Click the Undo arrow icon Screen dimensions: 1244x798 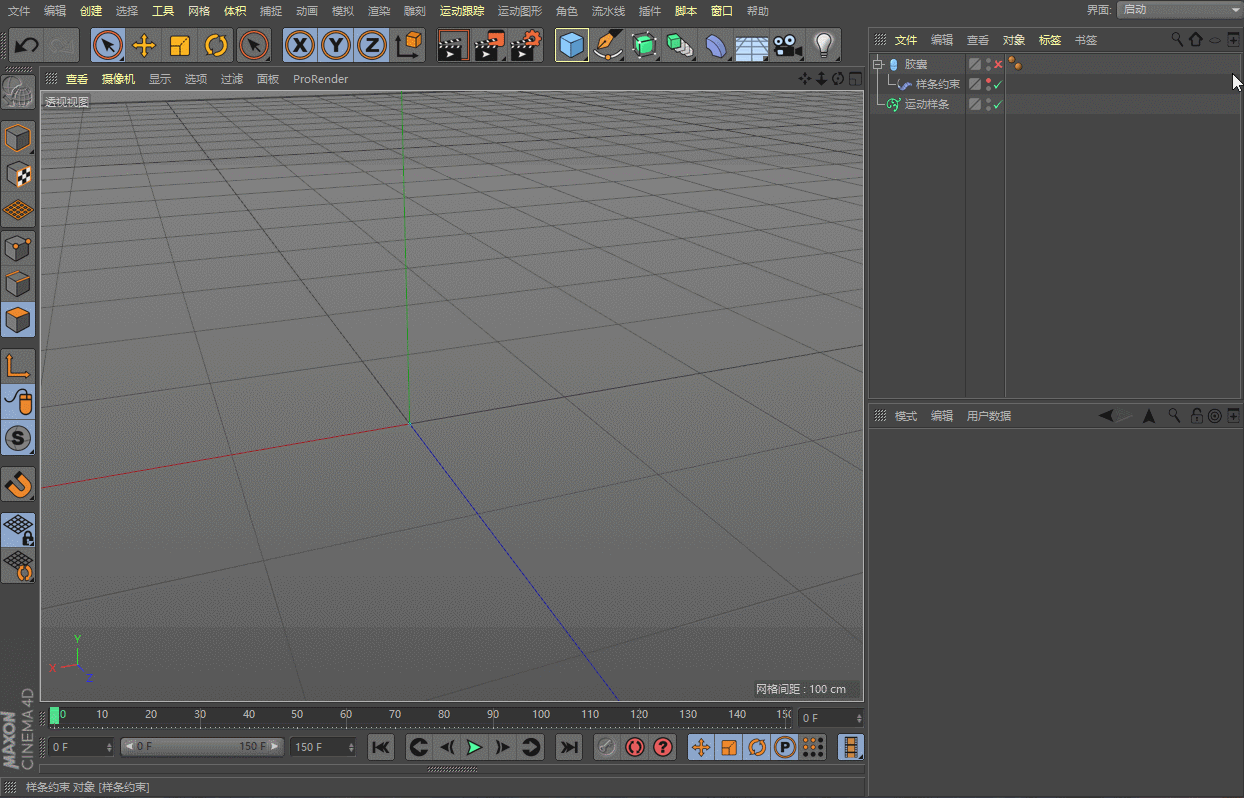[27, 45]
